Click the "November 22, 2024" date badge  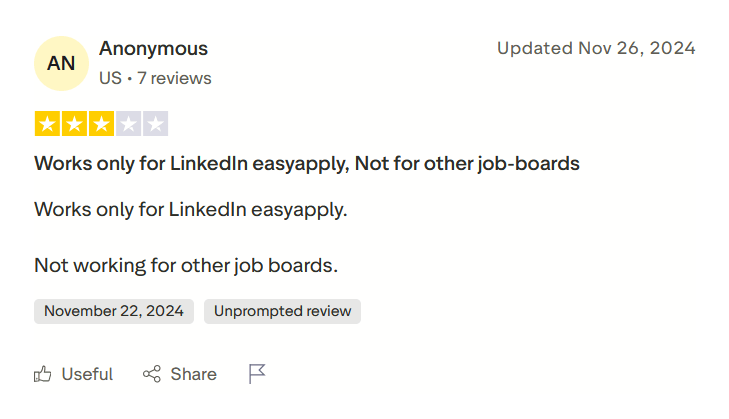114,311
